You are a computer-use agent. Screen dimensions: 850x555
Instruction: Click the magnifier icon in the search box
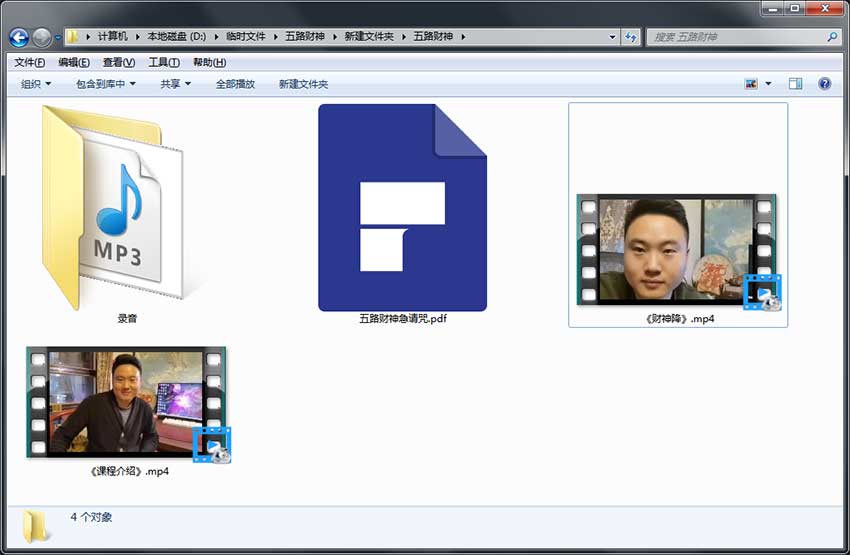[x=832, y=37]
